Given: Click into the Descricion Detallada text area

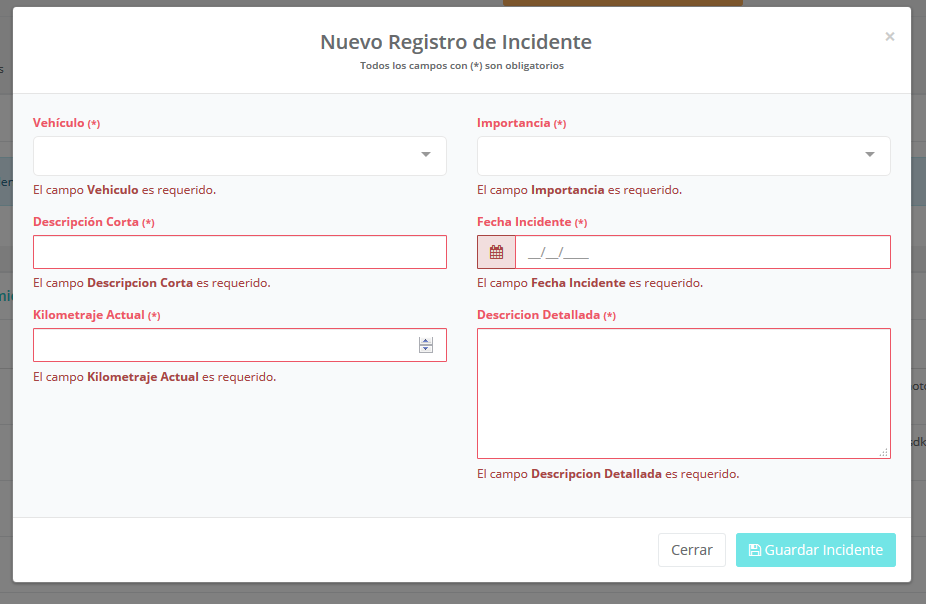Looking at the screenshot, I should click(x=683, y=393).
